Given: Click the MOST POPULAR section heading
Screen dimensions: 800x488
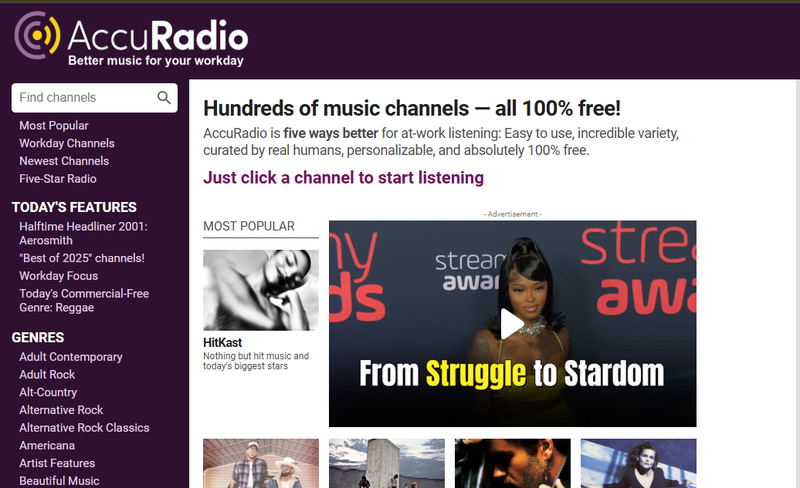Looking at the screenshot, I should [249, 226].
